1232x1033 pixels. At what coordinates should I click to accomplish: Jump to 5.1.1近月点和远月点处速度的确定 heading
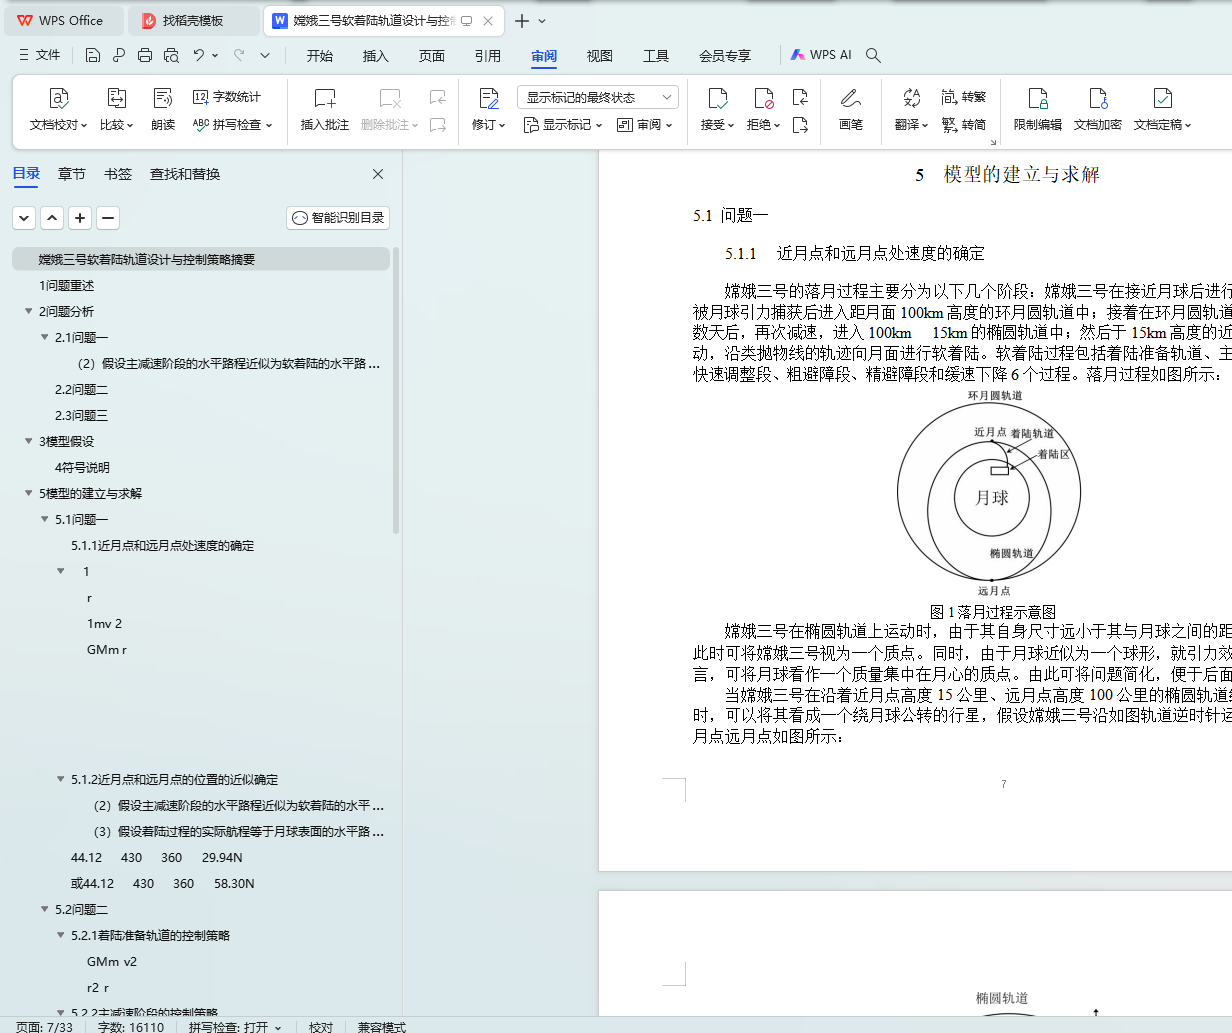coord(162,545)
